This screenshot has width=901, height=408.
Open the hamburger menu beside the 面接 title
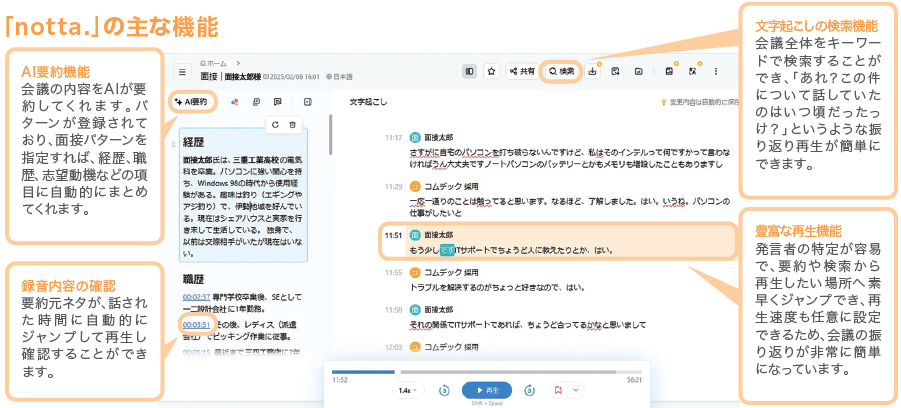coord(182,72)
